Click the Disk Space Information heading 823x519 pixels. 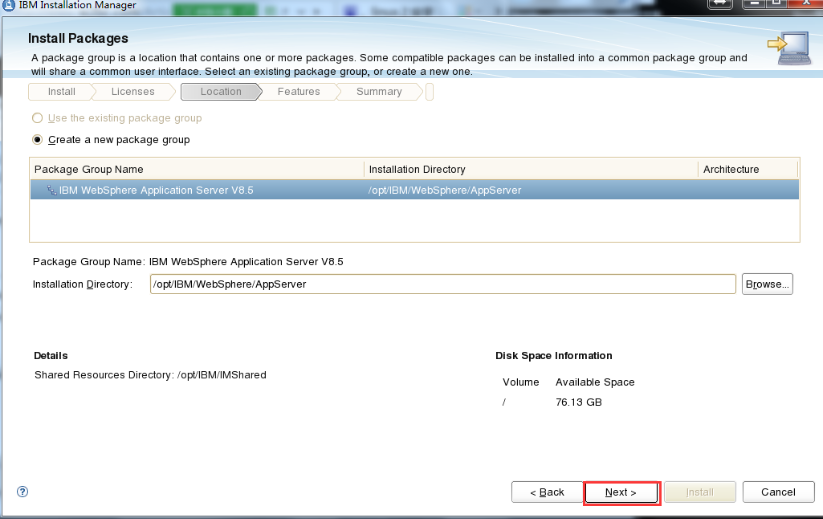pos(554,355)
